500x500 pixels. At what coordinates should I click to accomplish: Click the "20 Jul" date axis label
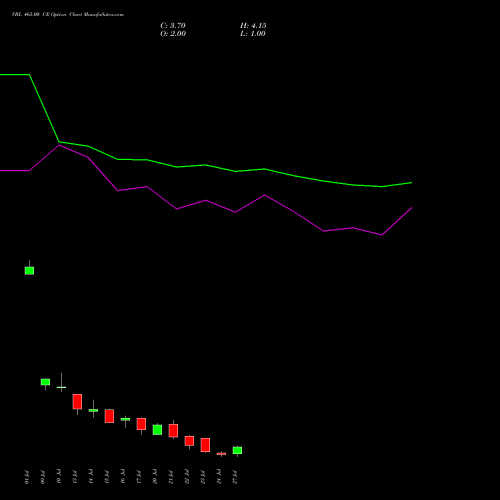pos(155,477)
